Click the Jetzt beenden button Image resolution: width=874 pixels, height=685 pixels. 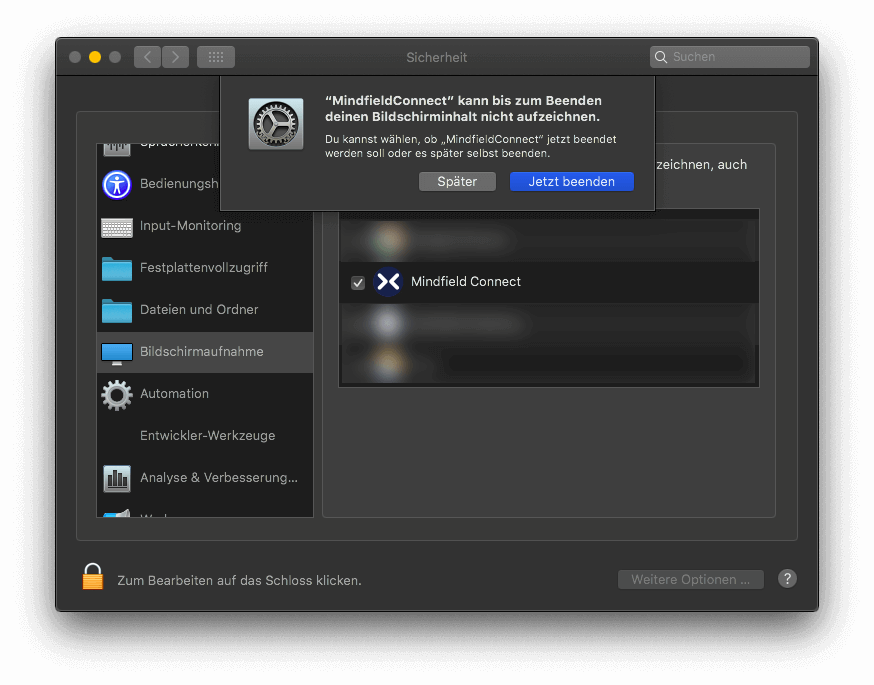[x=571, y=182]
